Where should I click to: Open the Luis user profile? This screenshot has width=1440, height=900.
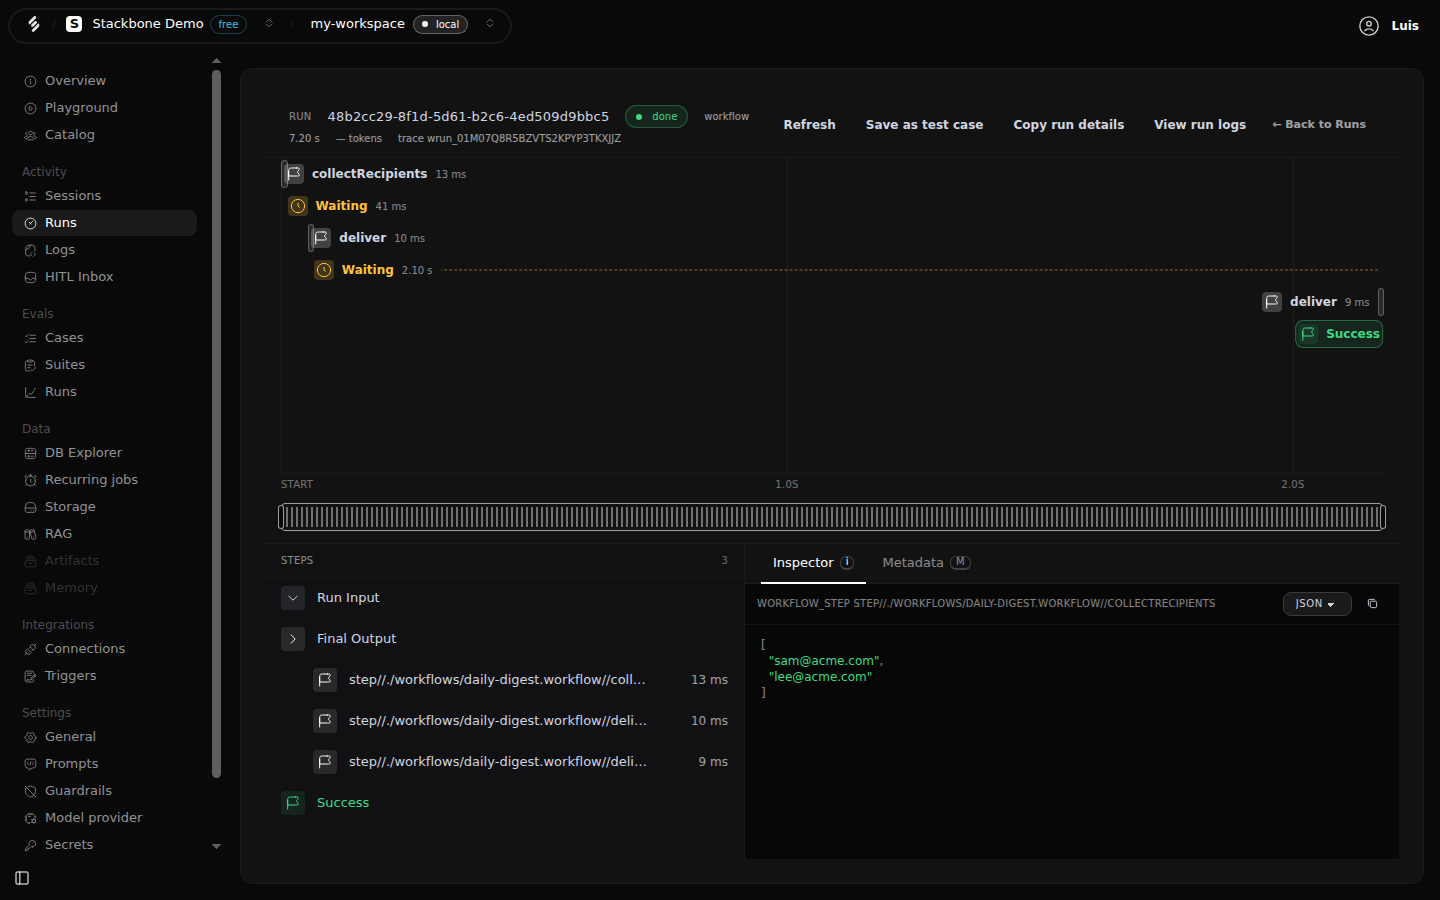click(1389, 26)
